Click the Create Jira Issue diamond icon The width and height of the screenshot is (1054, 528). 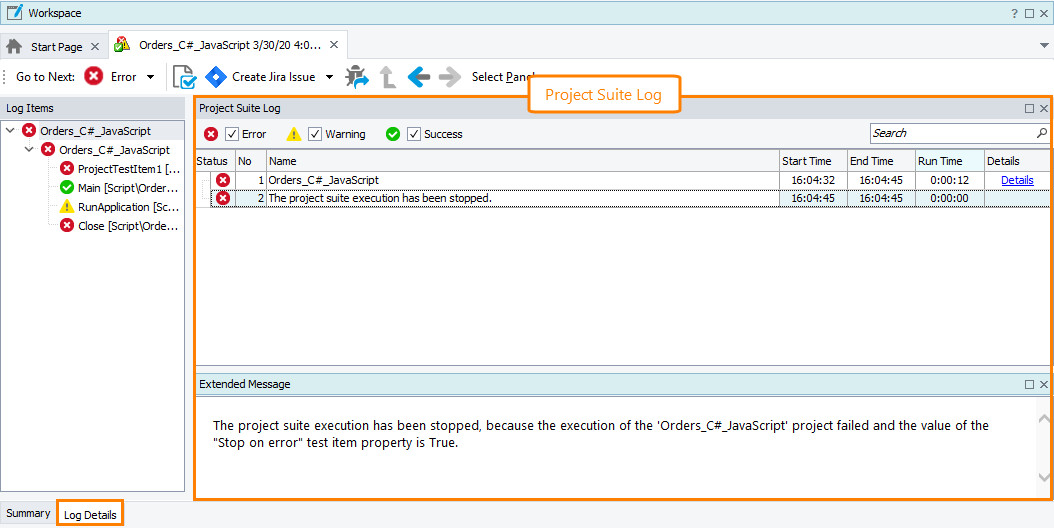coord(216,77)
